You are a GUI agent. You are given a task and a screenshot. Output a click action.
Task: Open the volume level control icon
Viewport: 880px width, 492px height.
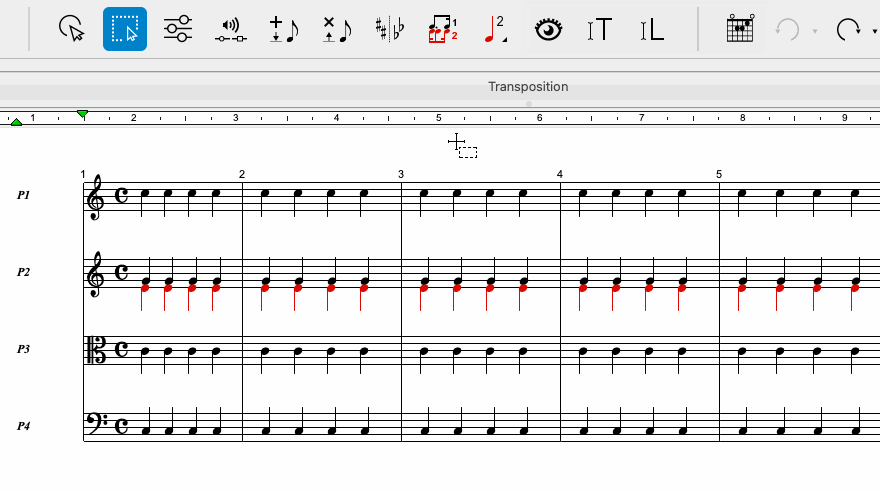pos(231,30)
